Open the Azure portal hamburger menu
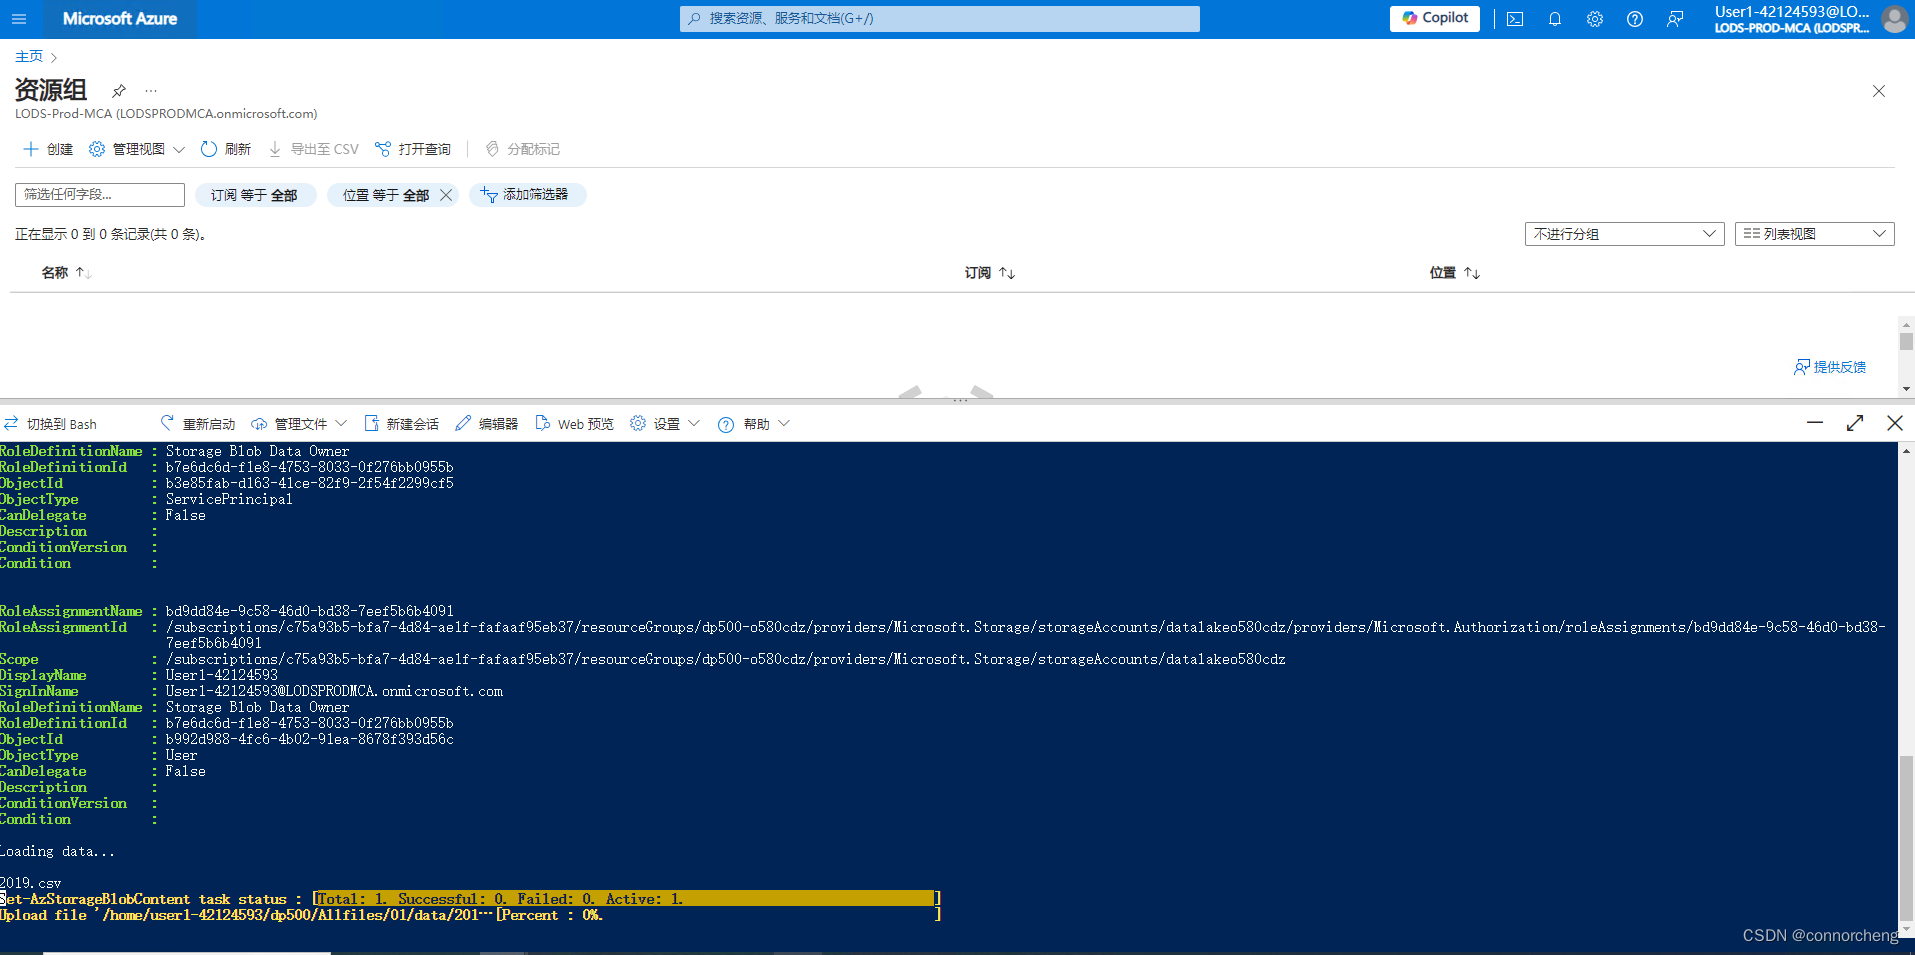The image size is (1915, 955). tap(19, 19)
